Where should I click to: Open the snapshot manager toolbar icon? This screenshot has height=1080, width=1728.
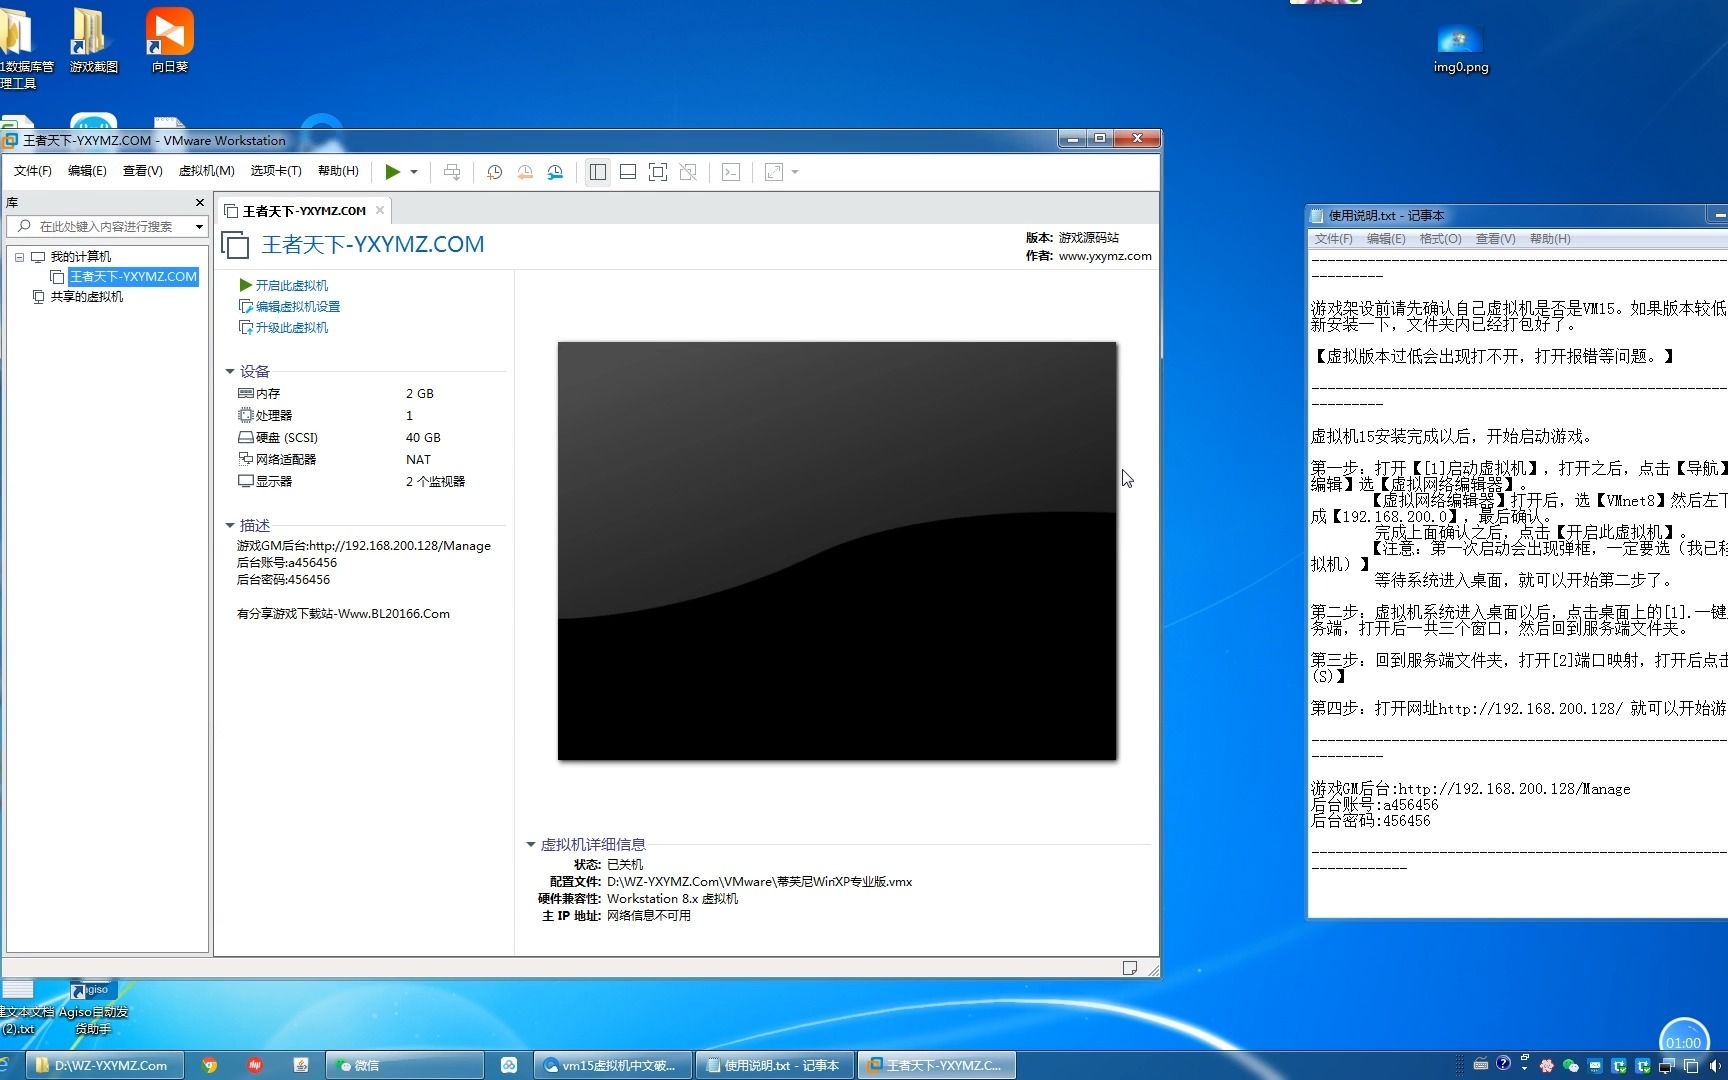pyautogui.click(x=556, y=172)
